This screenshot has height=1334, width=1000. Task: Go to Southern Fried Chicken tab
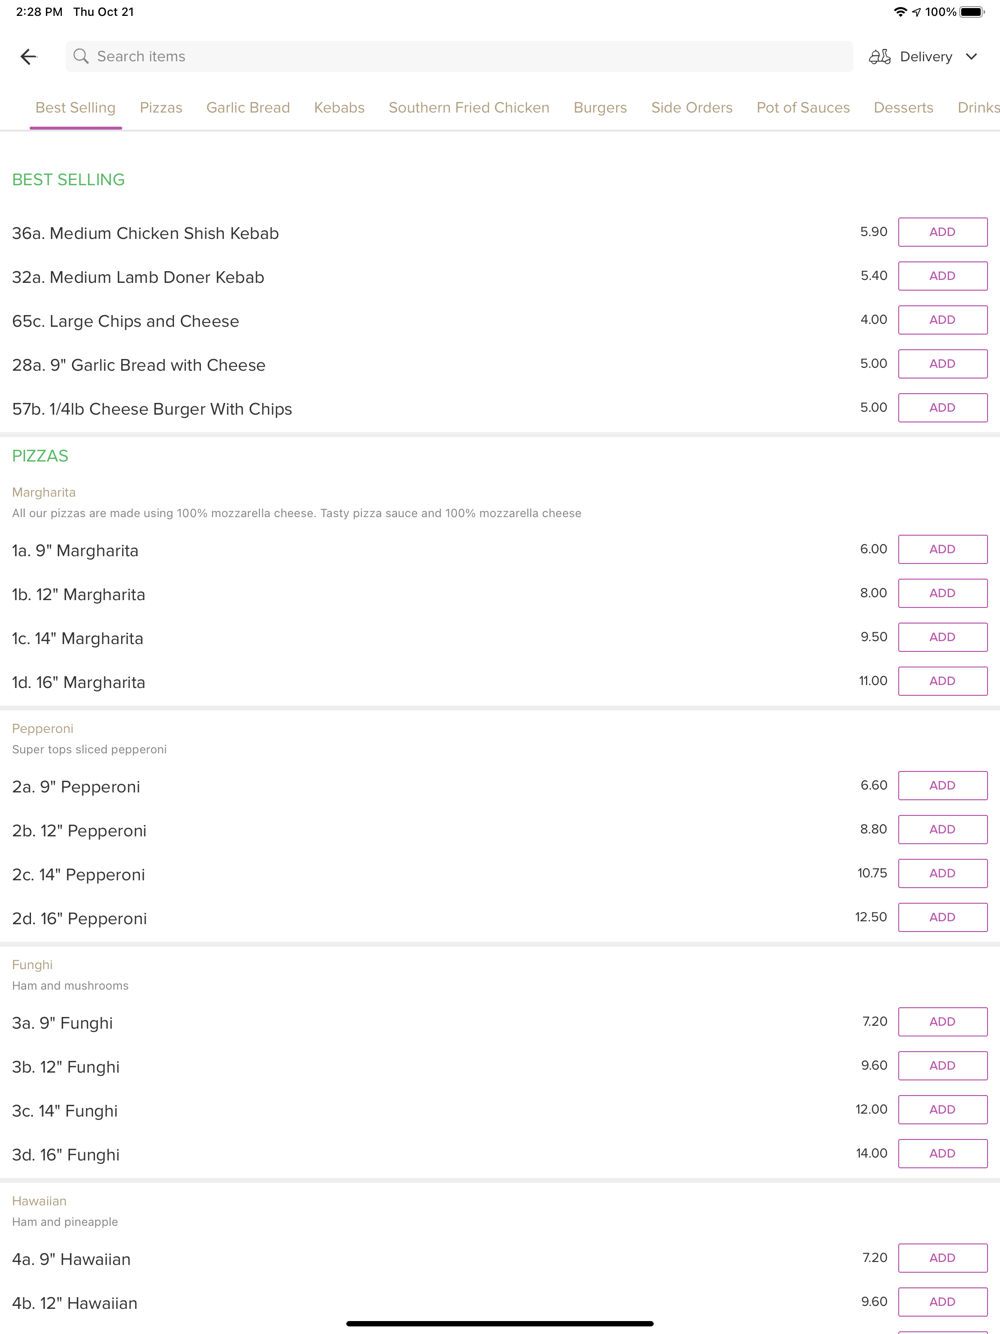coord(469,108)
